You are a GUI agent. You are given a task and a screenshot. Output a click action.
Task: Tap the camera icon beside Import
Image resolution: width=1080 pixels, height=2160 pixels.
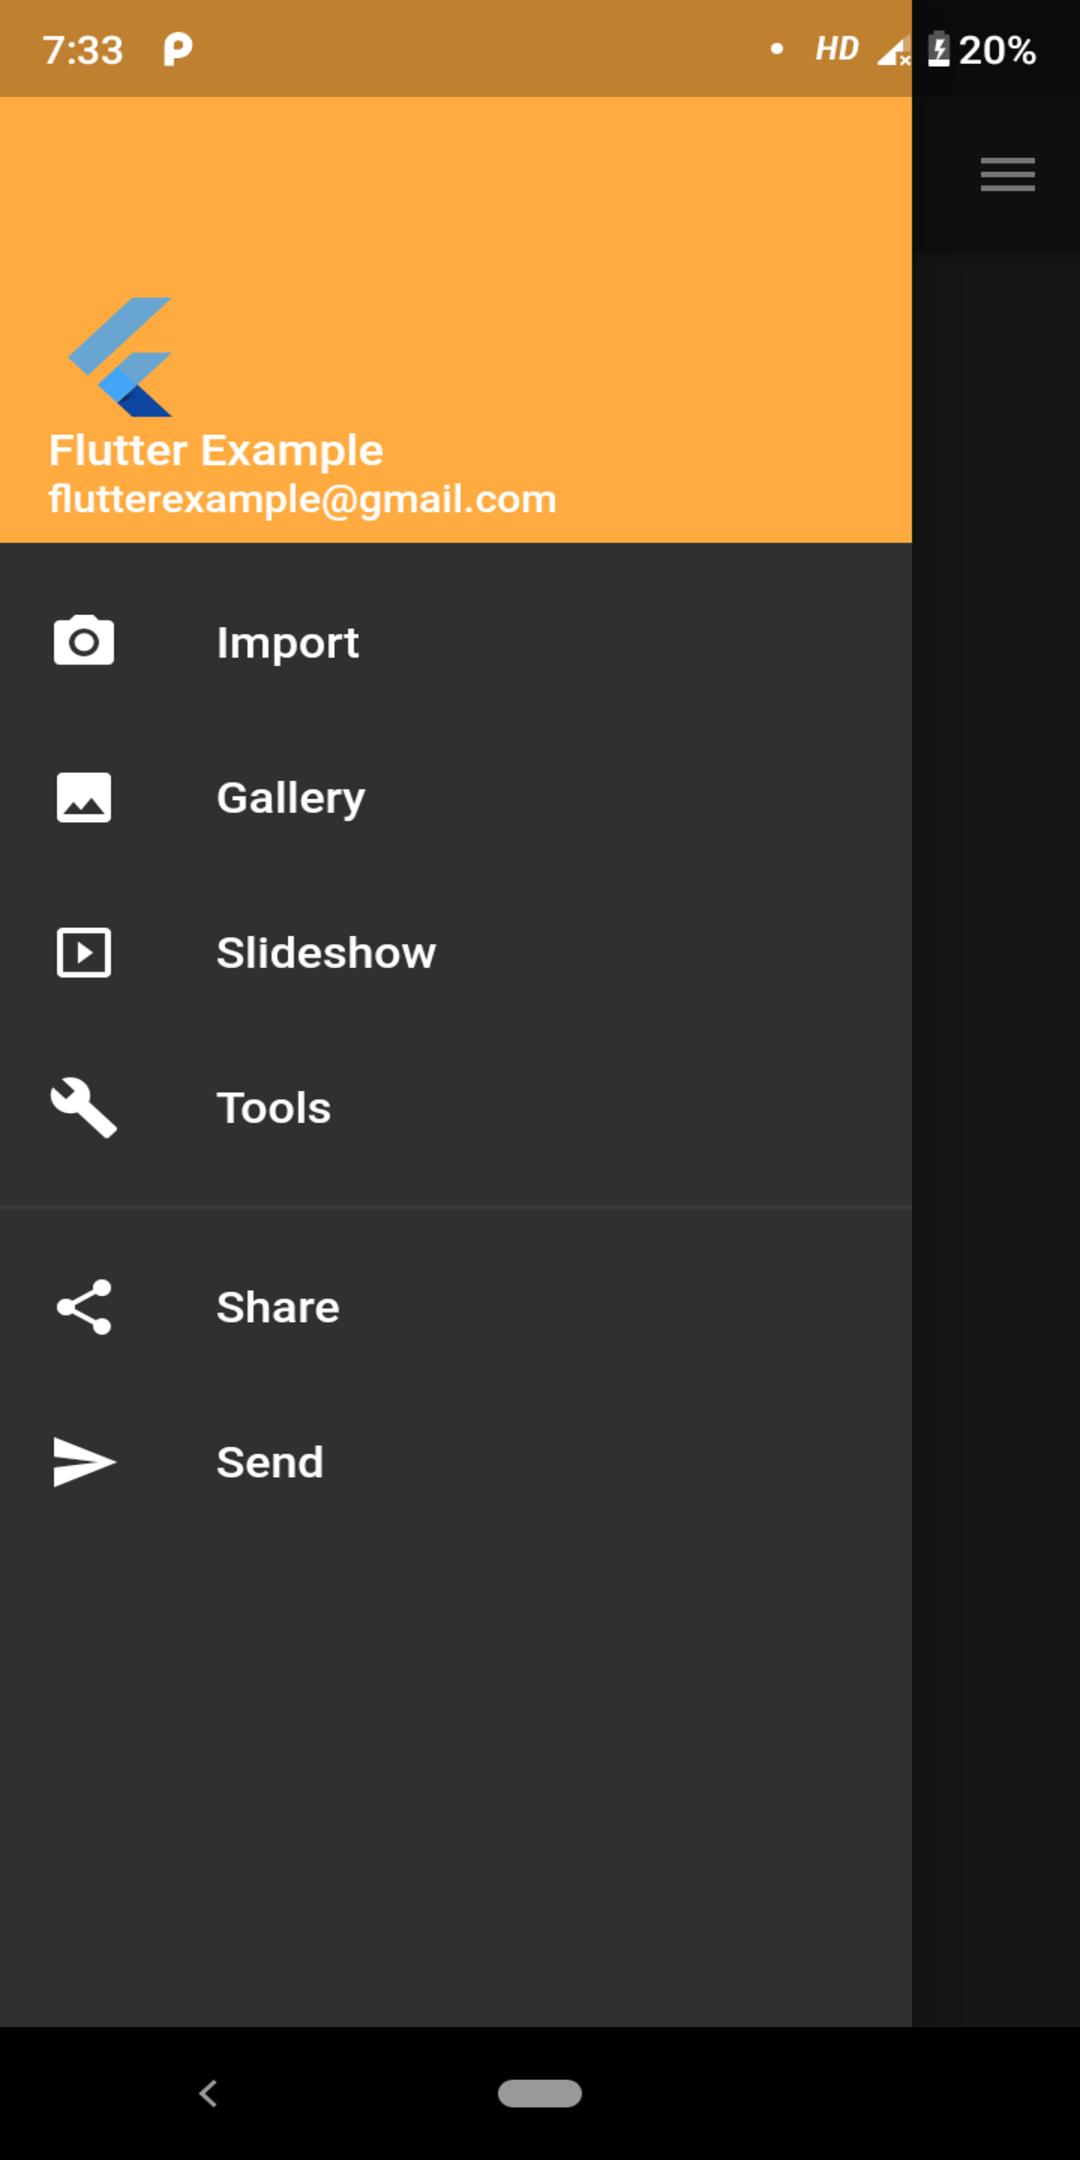coord(84,641)
